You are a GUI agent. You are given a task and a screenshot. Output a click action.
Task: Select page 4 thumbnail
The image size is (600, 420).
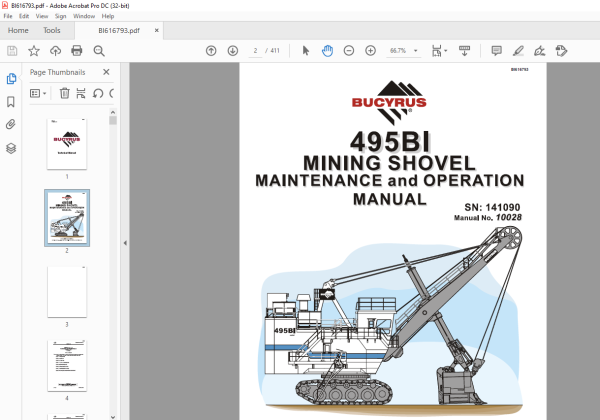[x=67, y=366]
